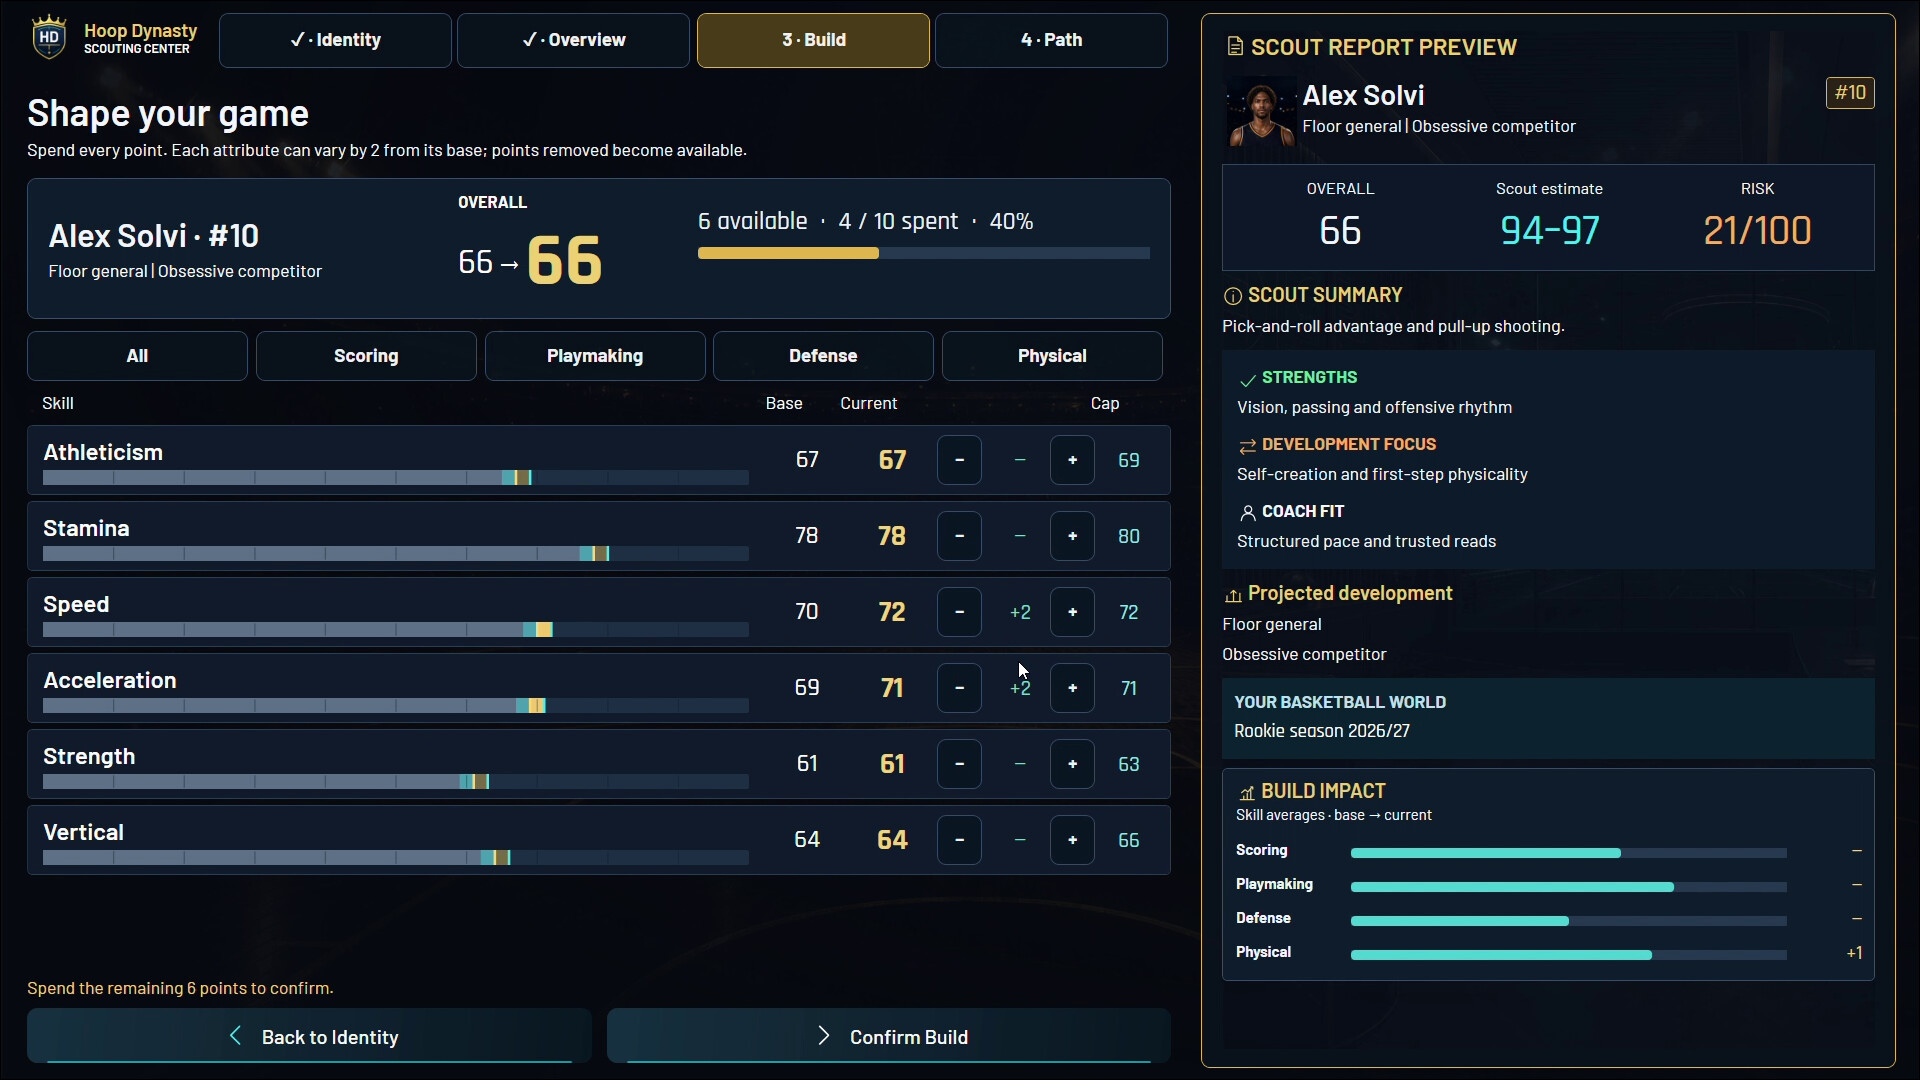Click the Scout Summary info icon
The height and width of the screenshot is (1080, 1920).
(1233, 296)
